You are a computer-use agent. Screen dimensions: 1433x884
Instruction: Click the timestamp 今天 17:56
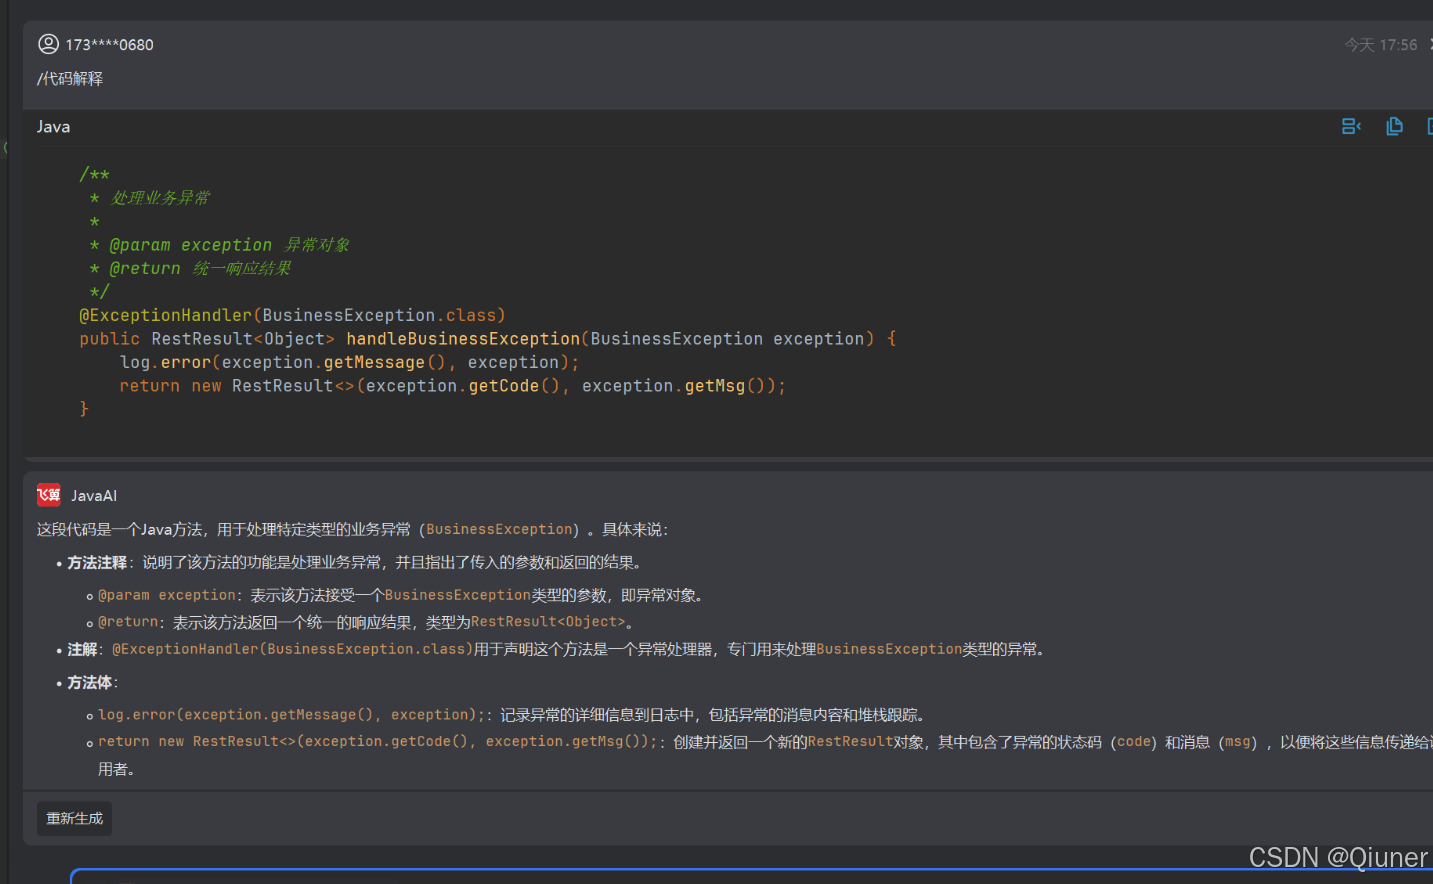1381,45
